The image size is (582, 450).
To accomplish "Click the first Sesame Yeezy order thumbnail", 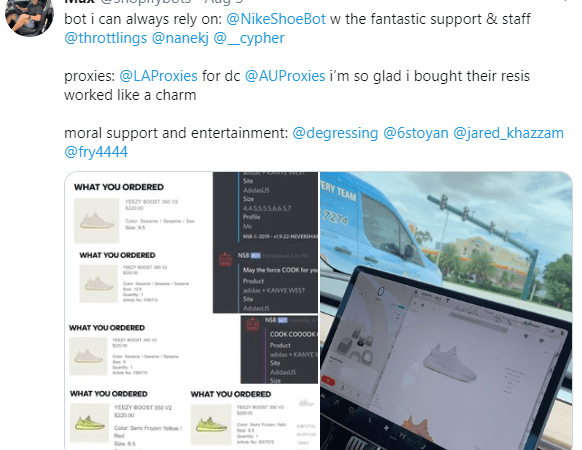I will 97,221.
